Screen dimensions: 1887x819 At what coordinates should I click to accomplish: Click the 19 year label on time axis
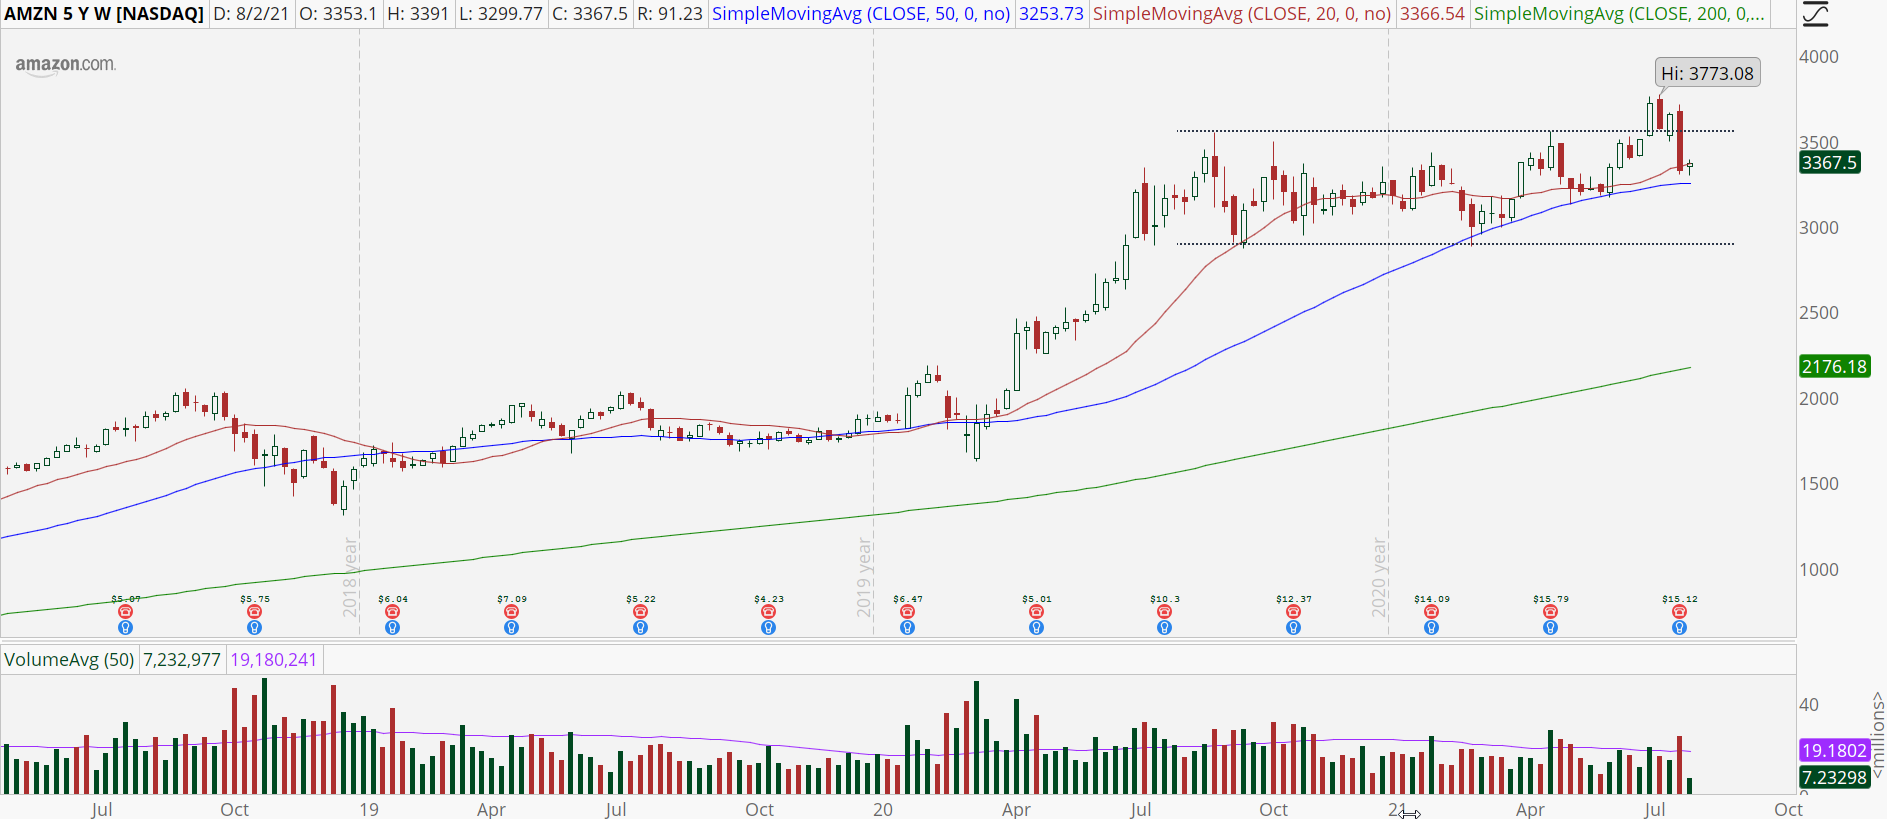pos(369,809)
